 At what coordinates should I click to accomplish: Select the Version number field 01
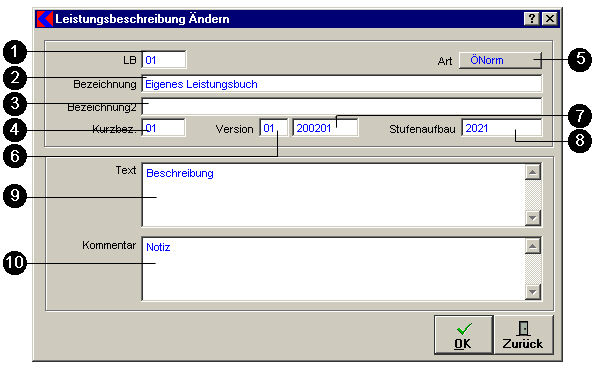pos(274,128)
